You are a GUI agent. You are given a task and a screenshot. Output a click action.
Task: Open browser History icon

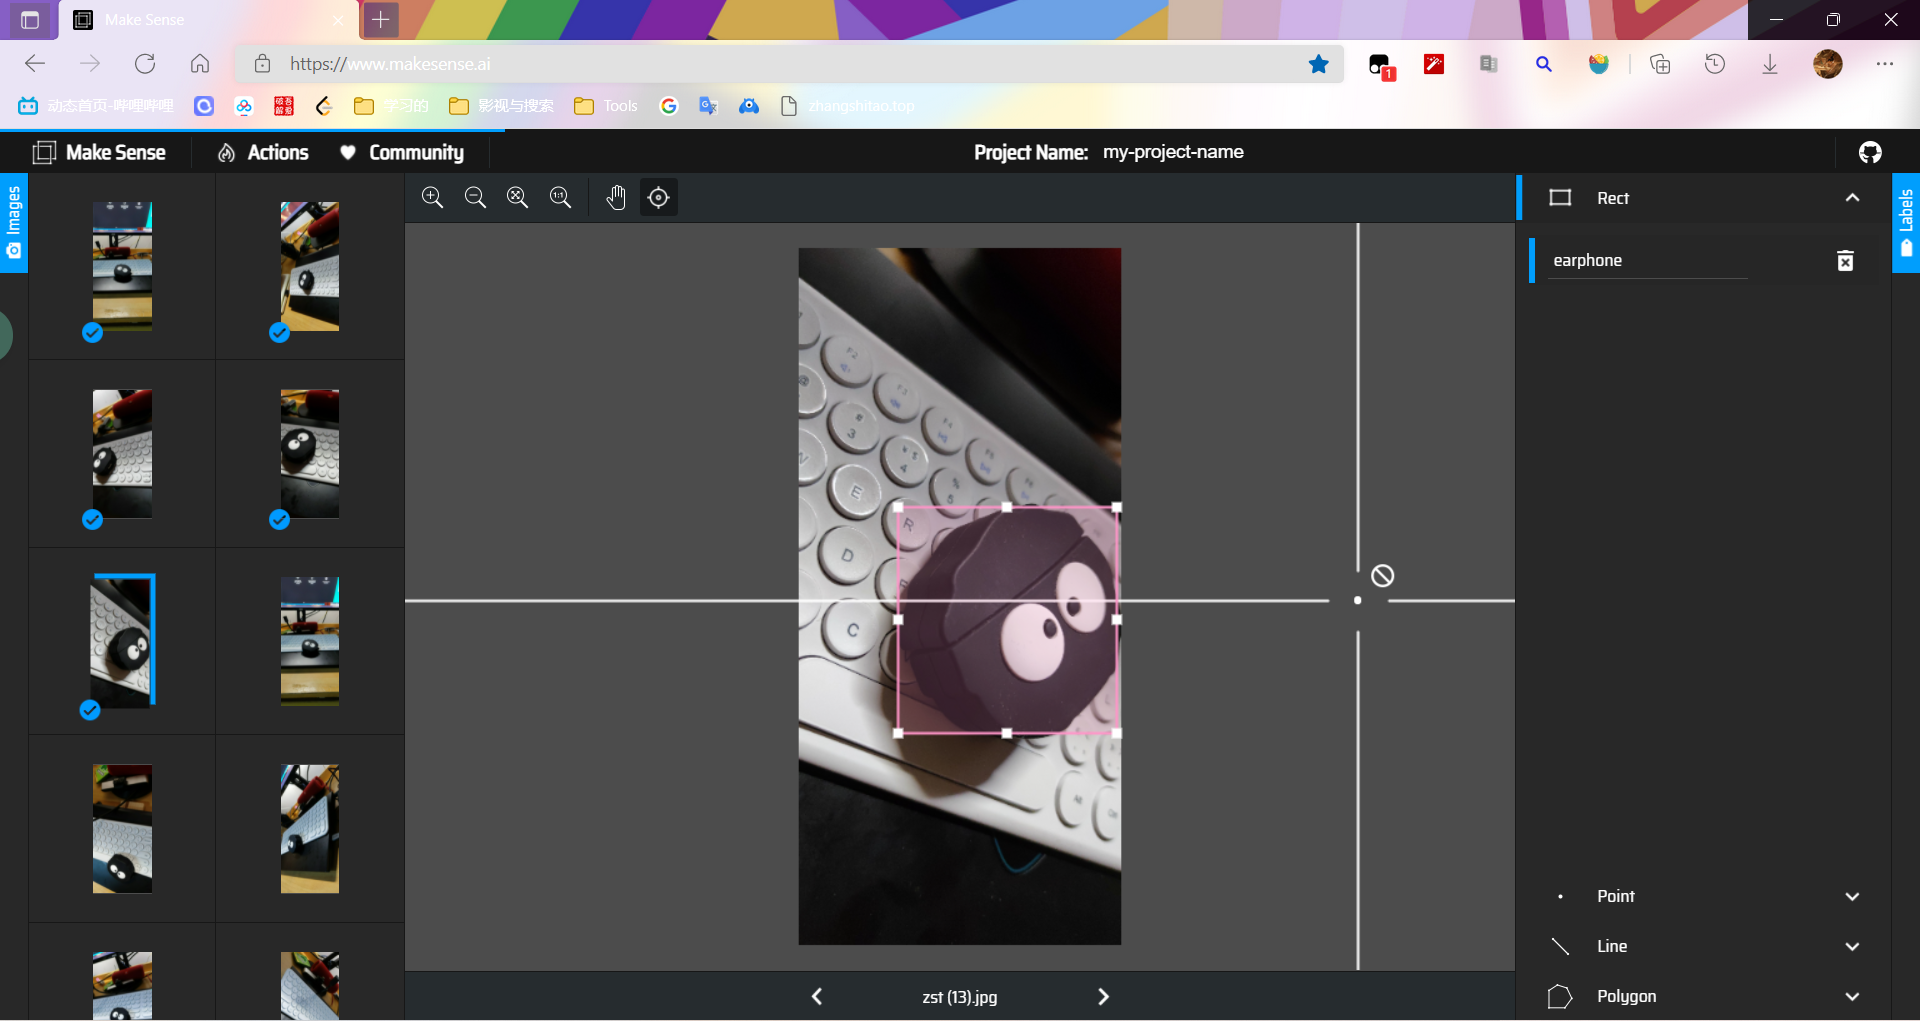coord(1715,64)
